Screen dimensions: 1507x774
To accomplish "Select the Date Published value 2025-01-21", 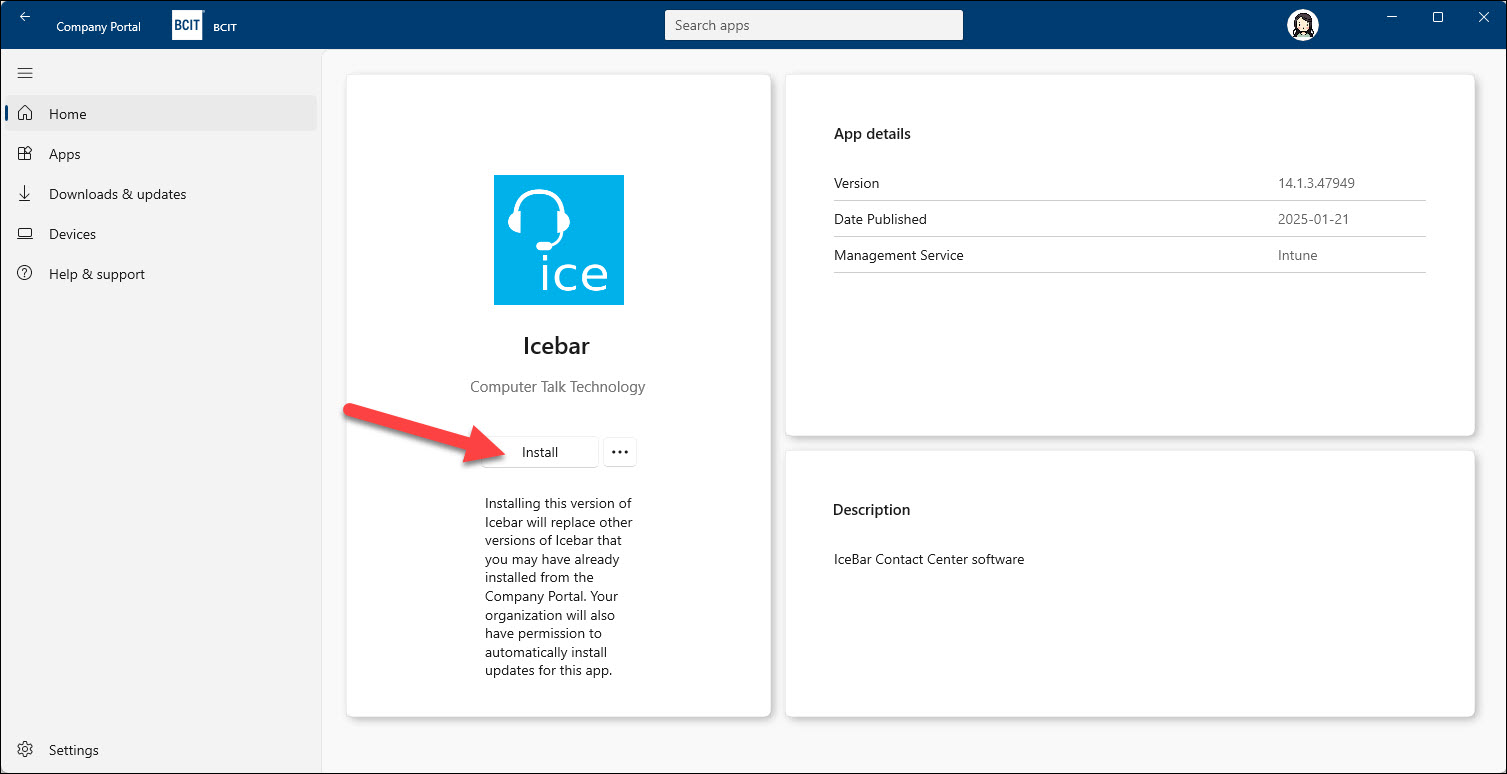I will [1313, 219].
